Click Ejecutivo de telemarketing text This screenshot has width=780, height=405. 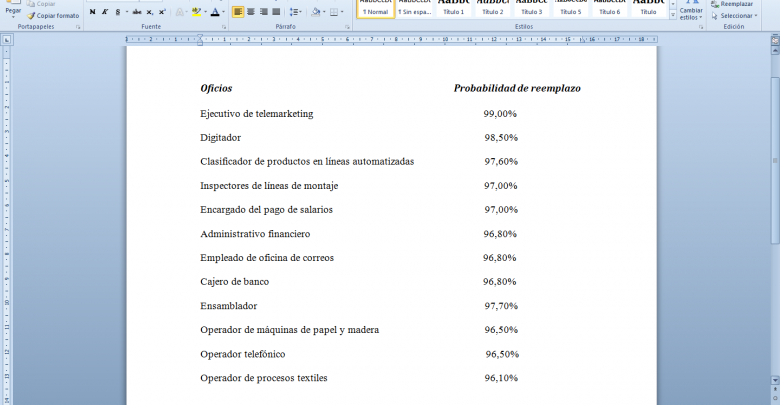tap(257, 114)
